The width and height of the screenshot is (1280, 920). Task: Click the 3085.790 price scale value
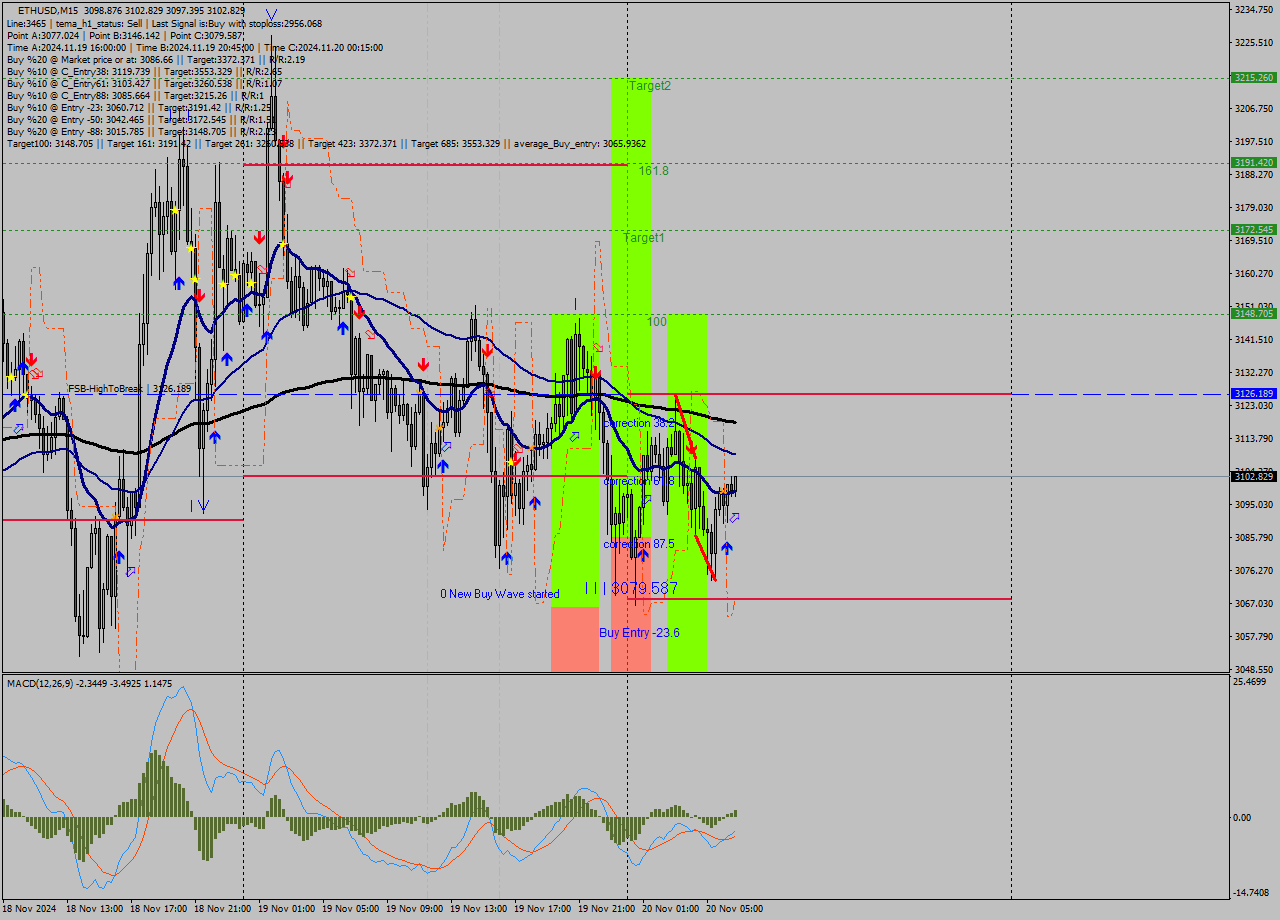pos(1254,537)
